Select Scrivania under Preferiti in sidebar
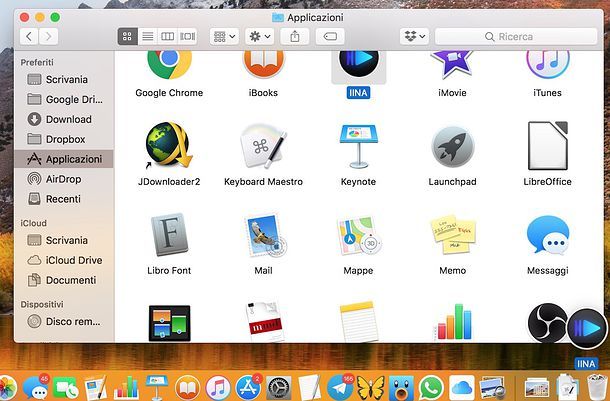The image size is (610, 401). click(x=64, y=79)
